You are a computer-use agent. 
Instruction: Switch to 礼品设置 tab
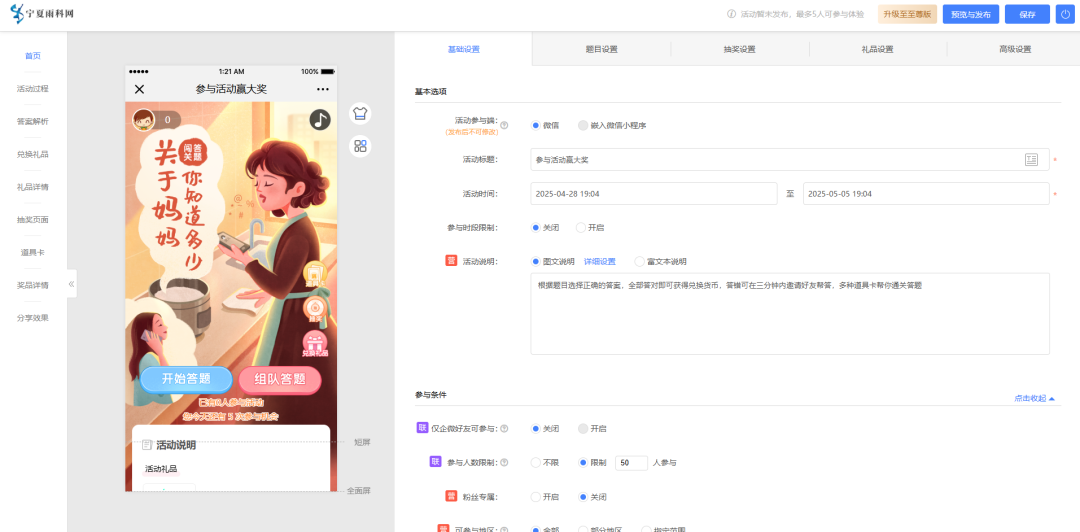pyautogui.click(x=878, y=49)
